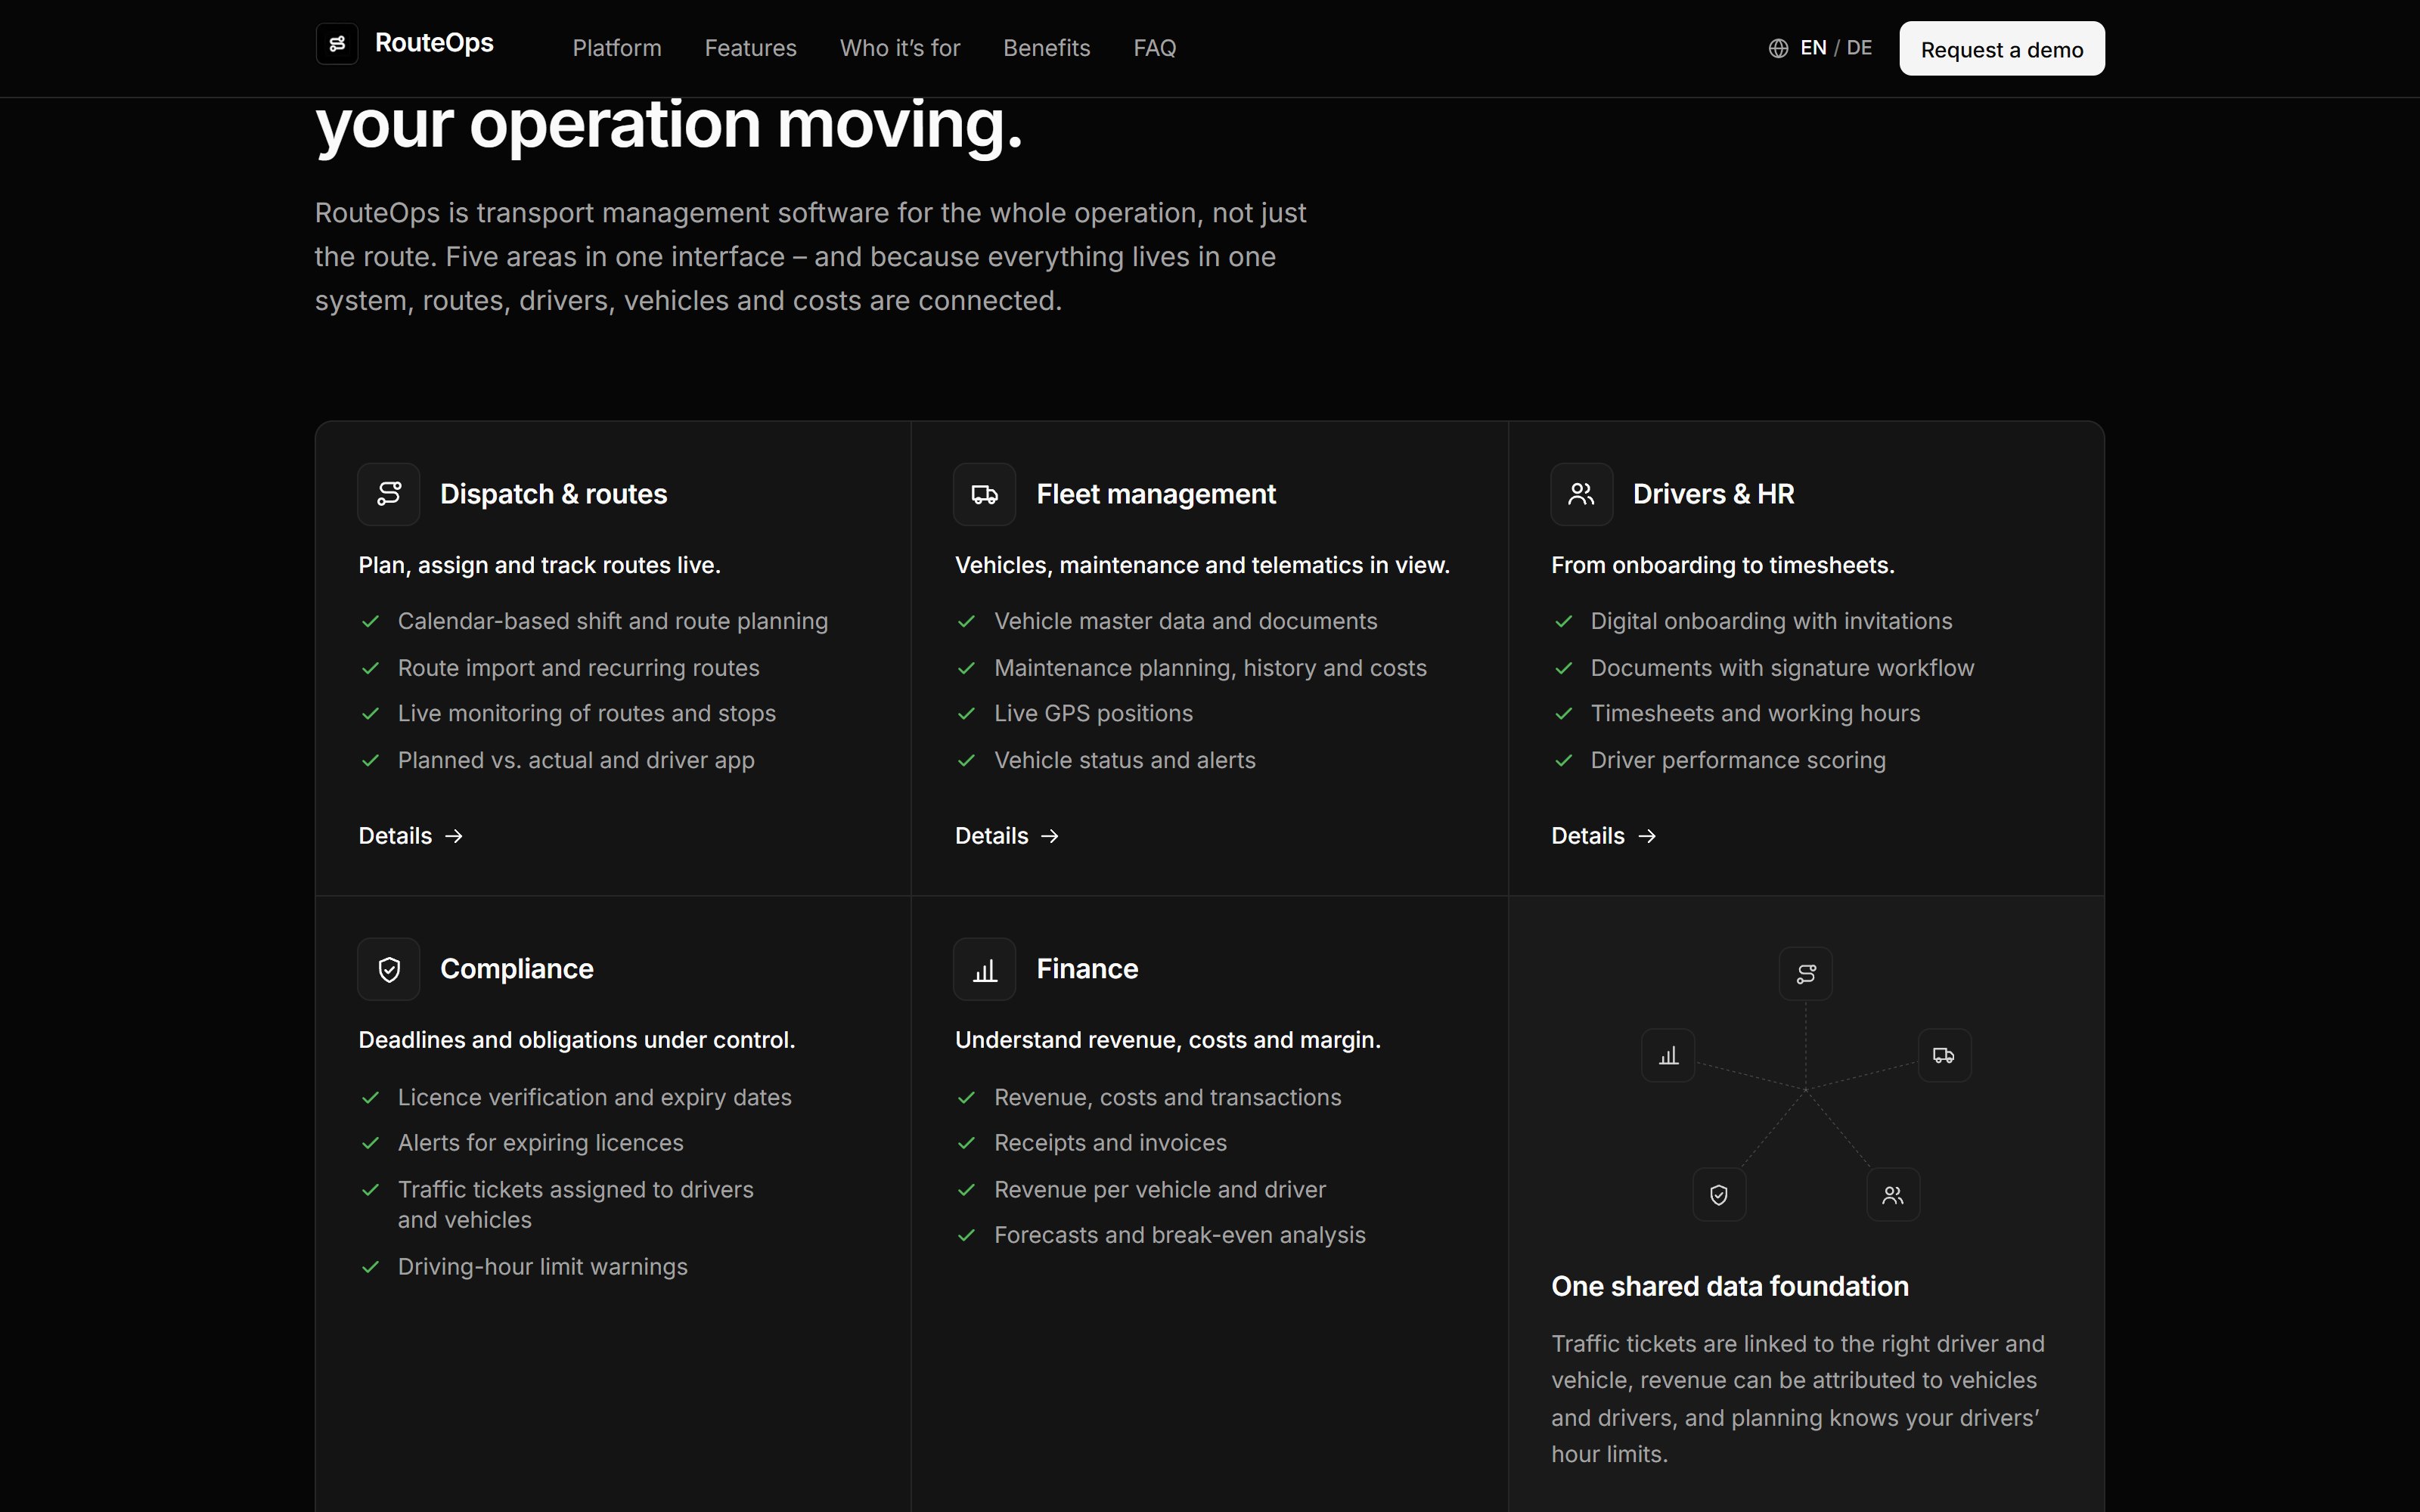
Task: Click 'Timesheets and working hours' item
Action: point(1755,714)
